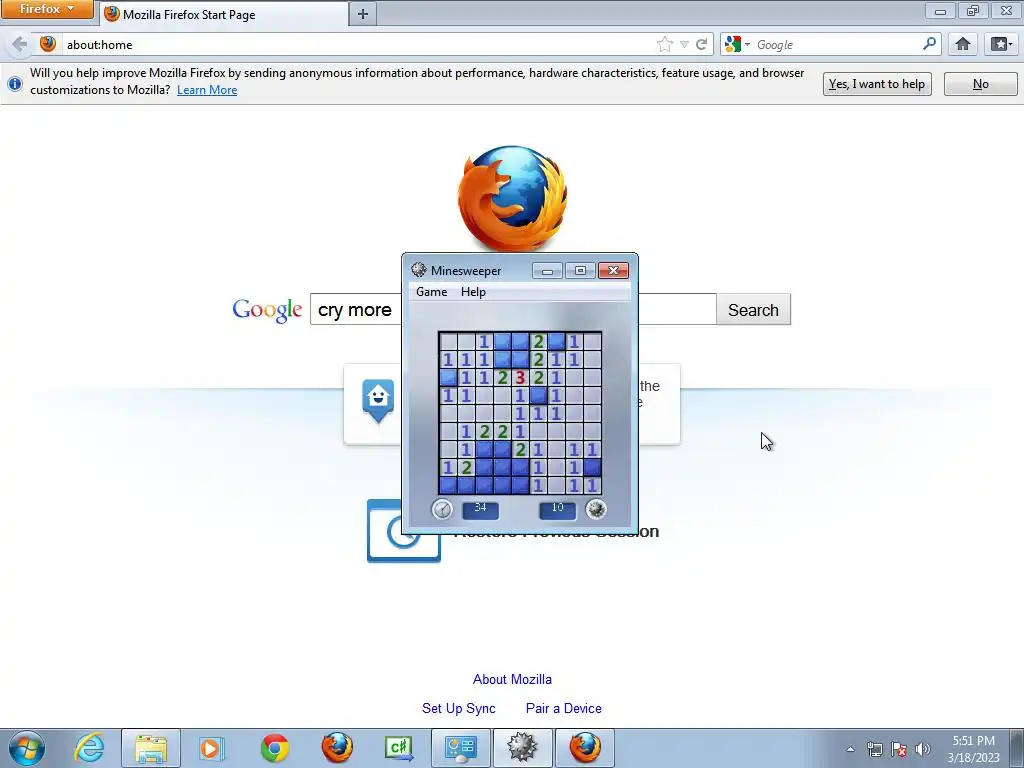Click the large Firefox globe logo
Viewport: 1024px width, 768px height.
pos(513,198)
